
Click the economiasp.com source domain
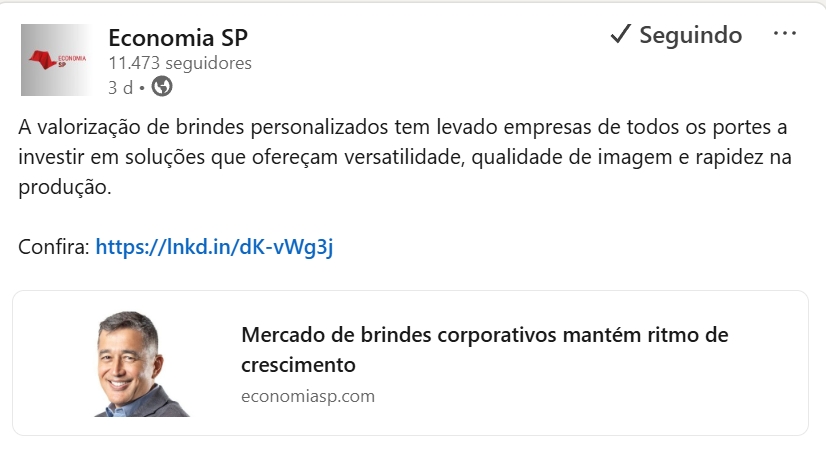click(308, 396)
